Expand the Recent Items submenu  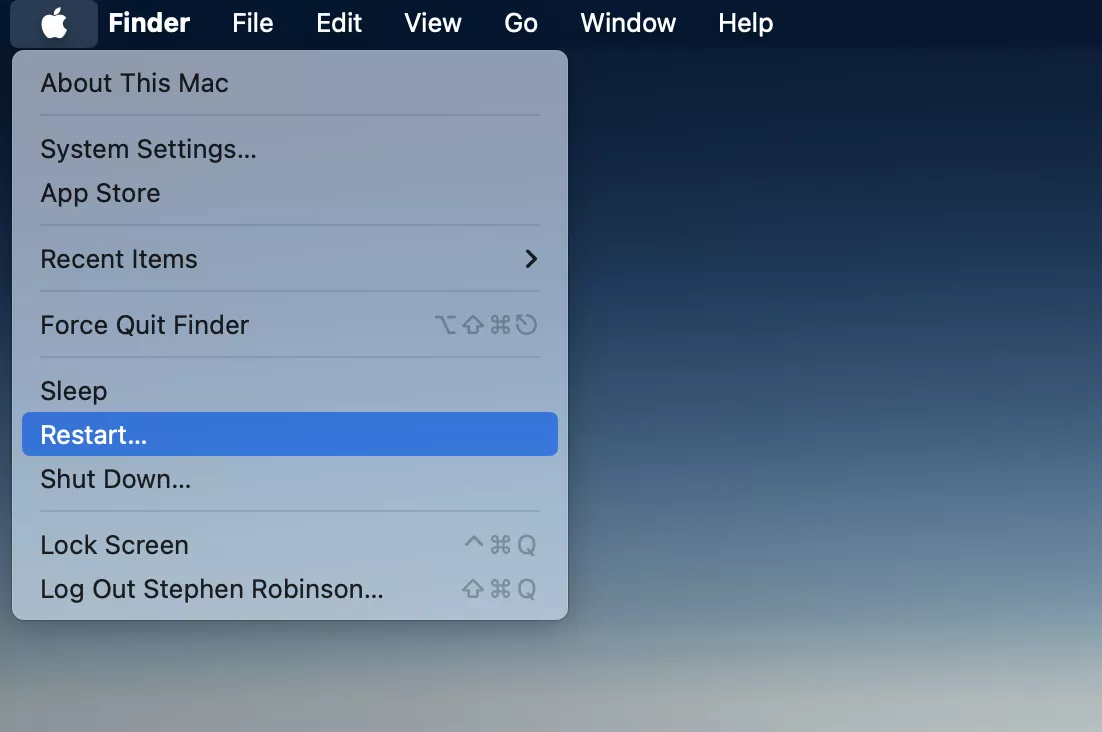tap(290, 259)
